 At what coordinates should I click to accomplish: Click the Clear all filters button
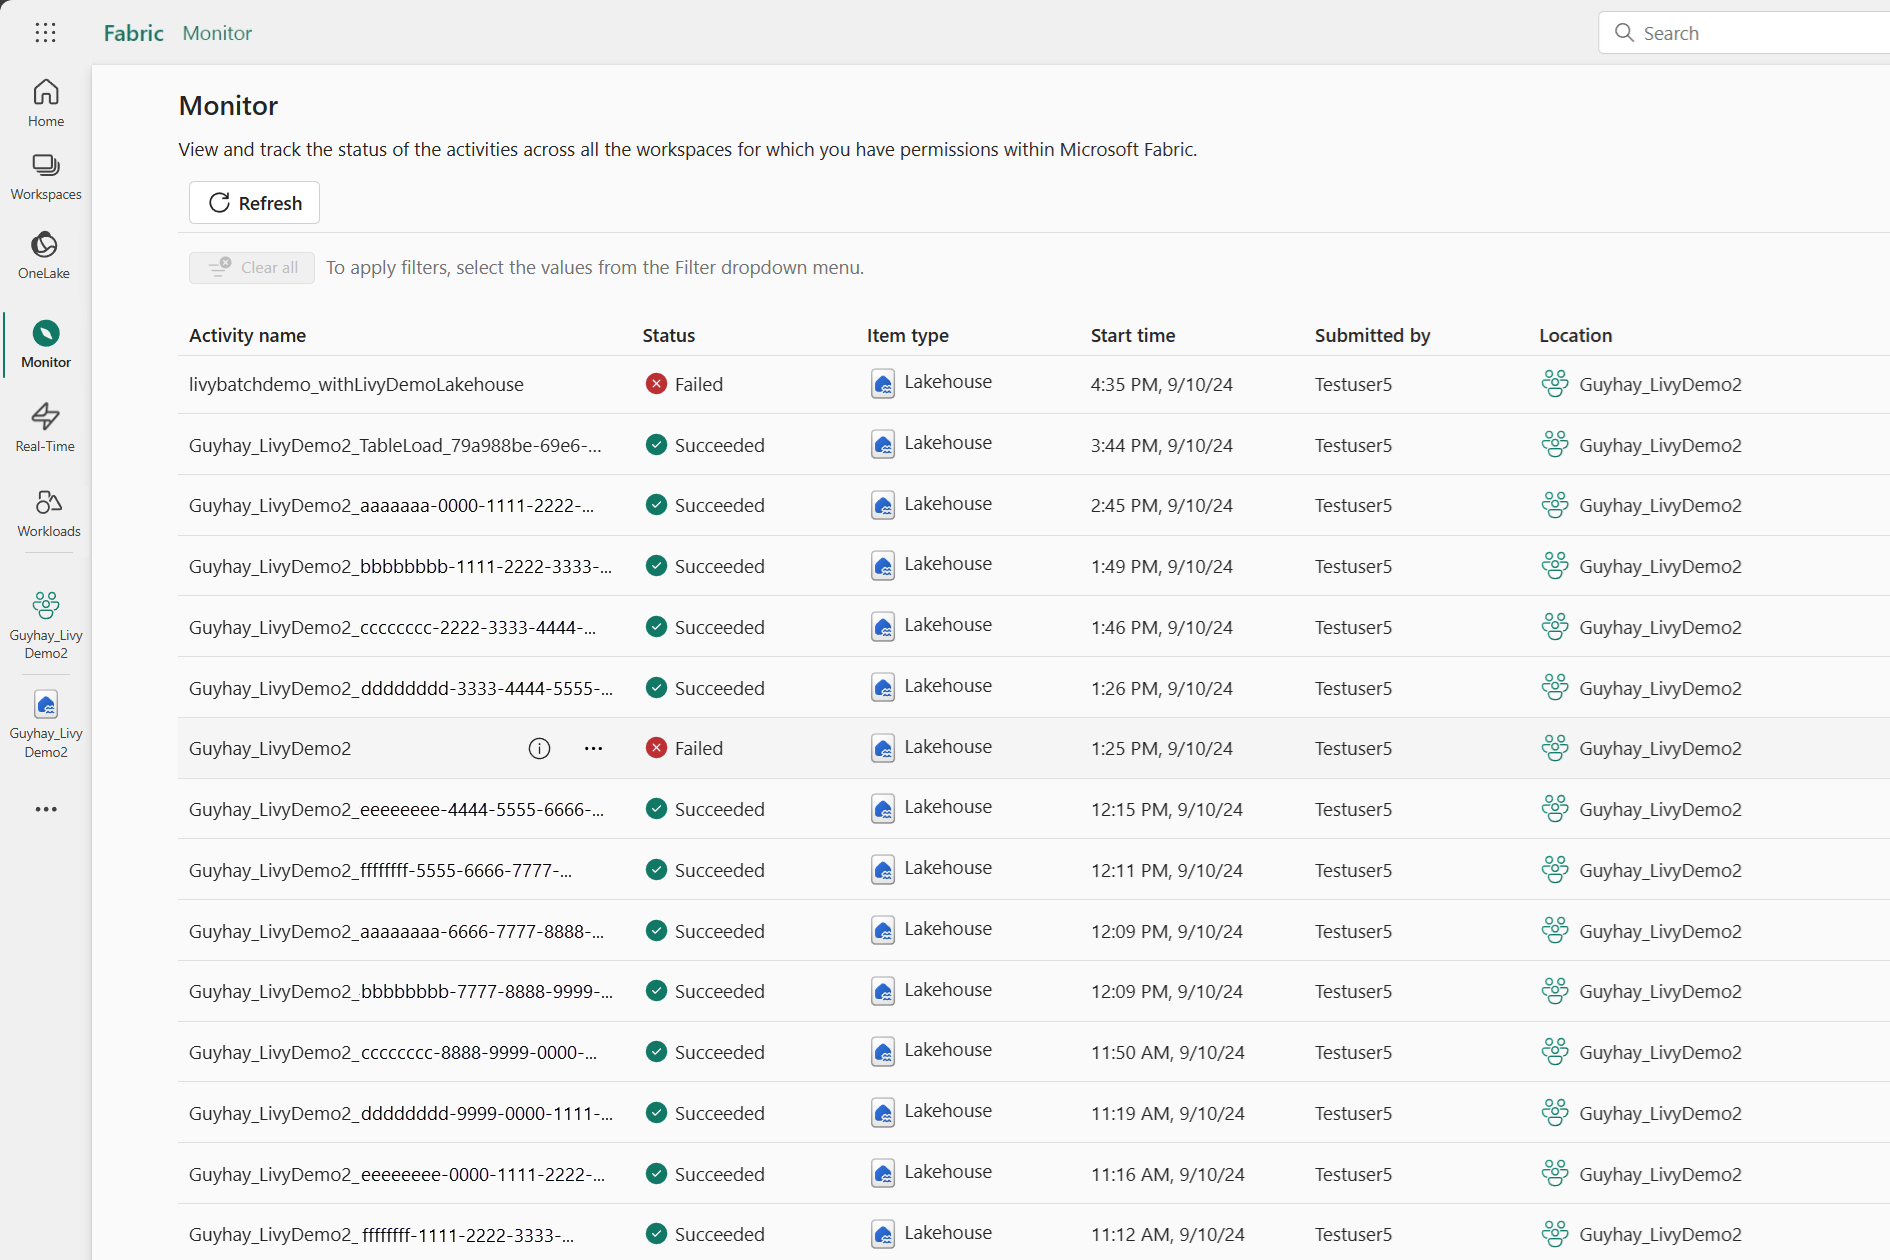point(252,268)
